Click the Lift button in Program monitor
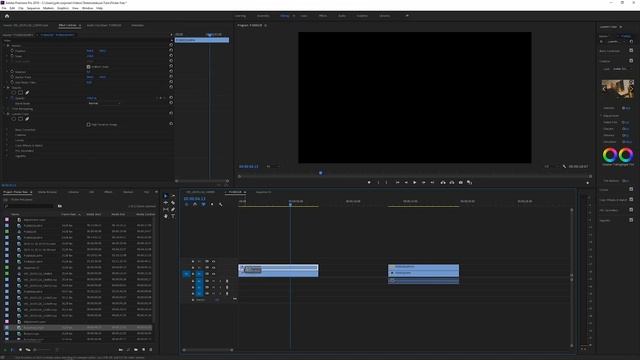640x360 pixels. [443, 182]
